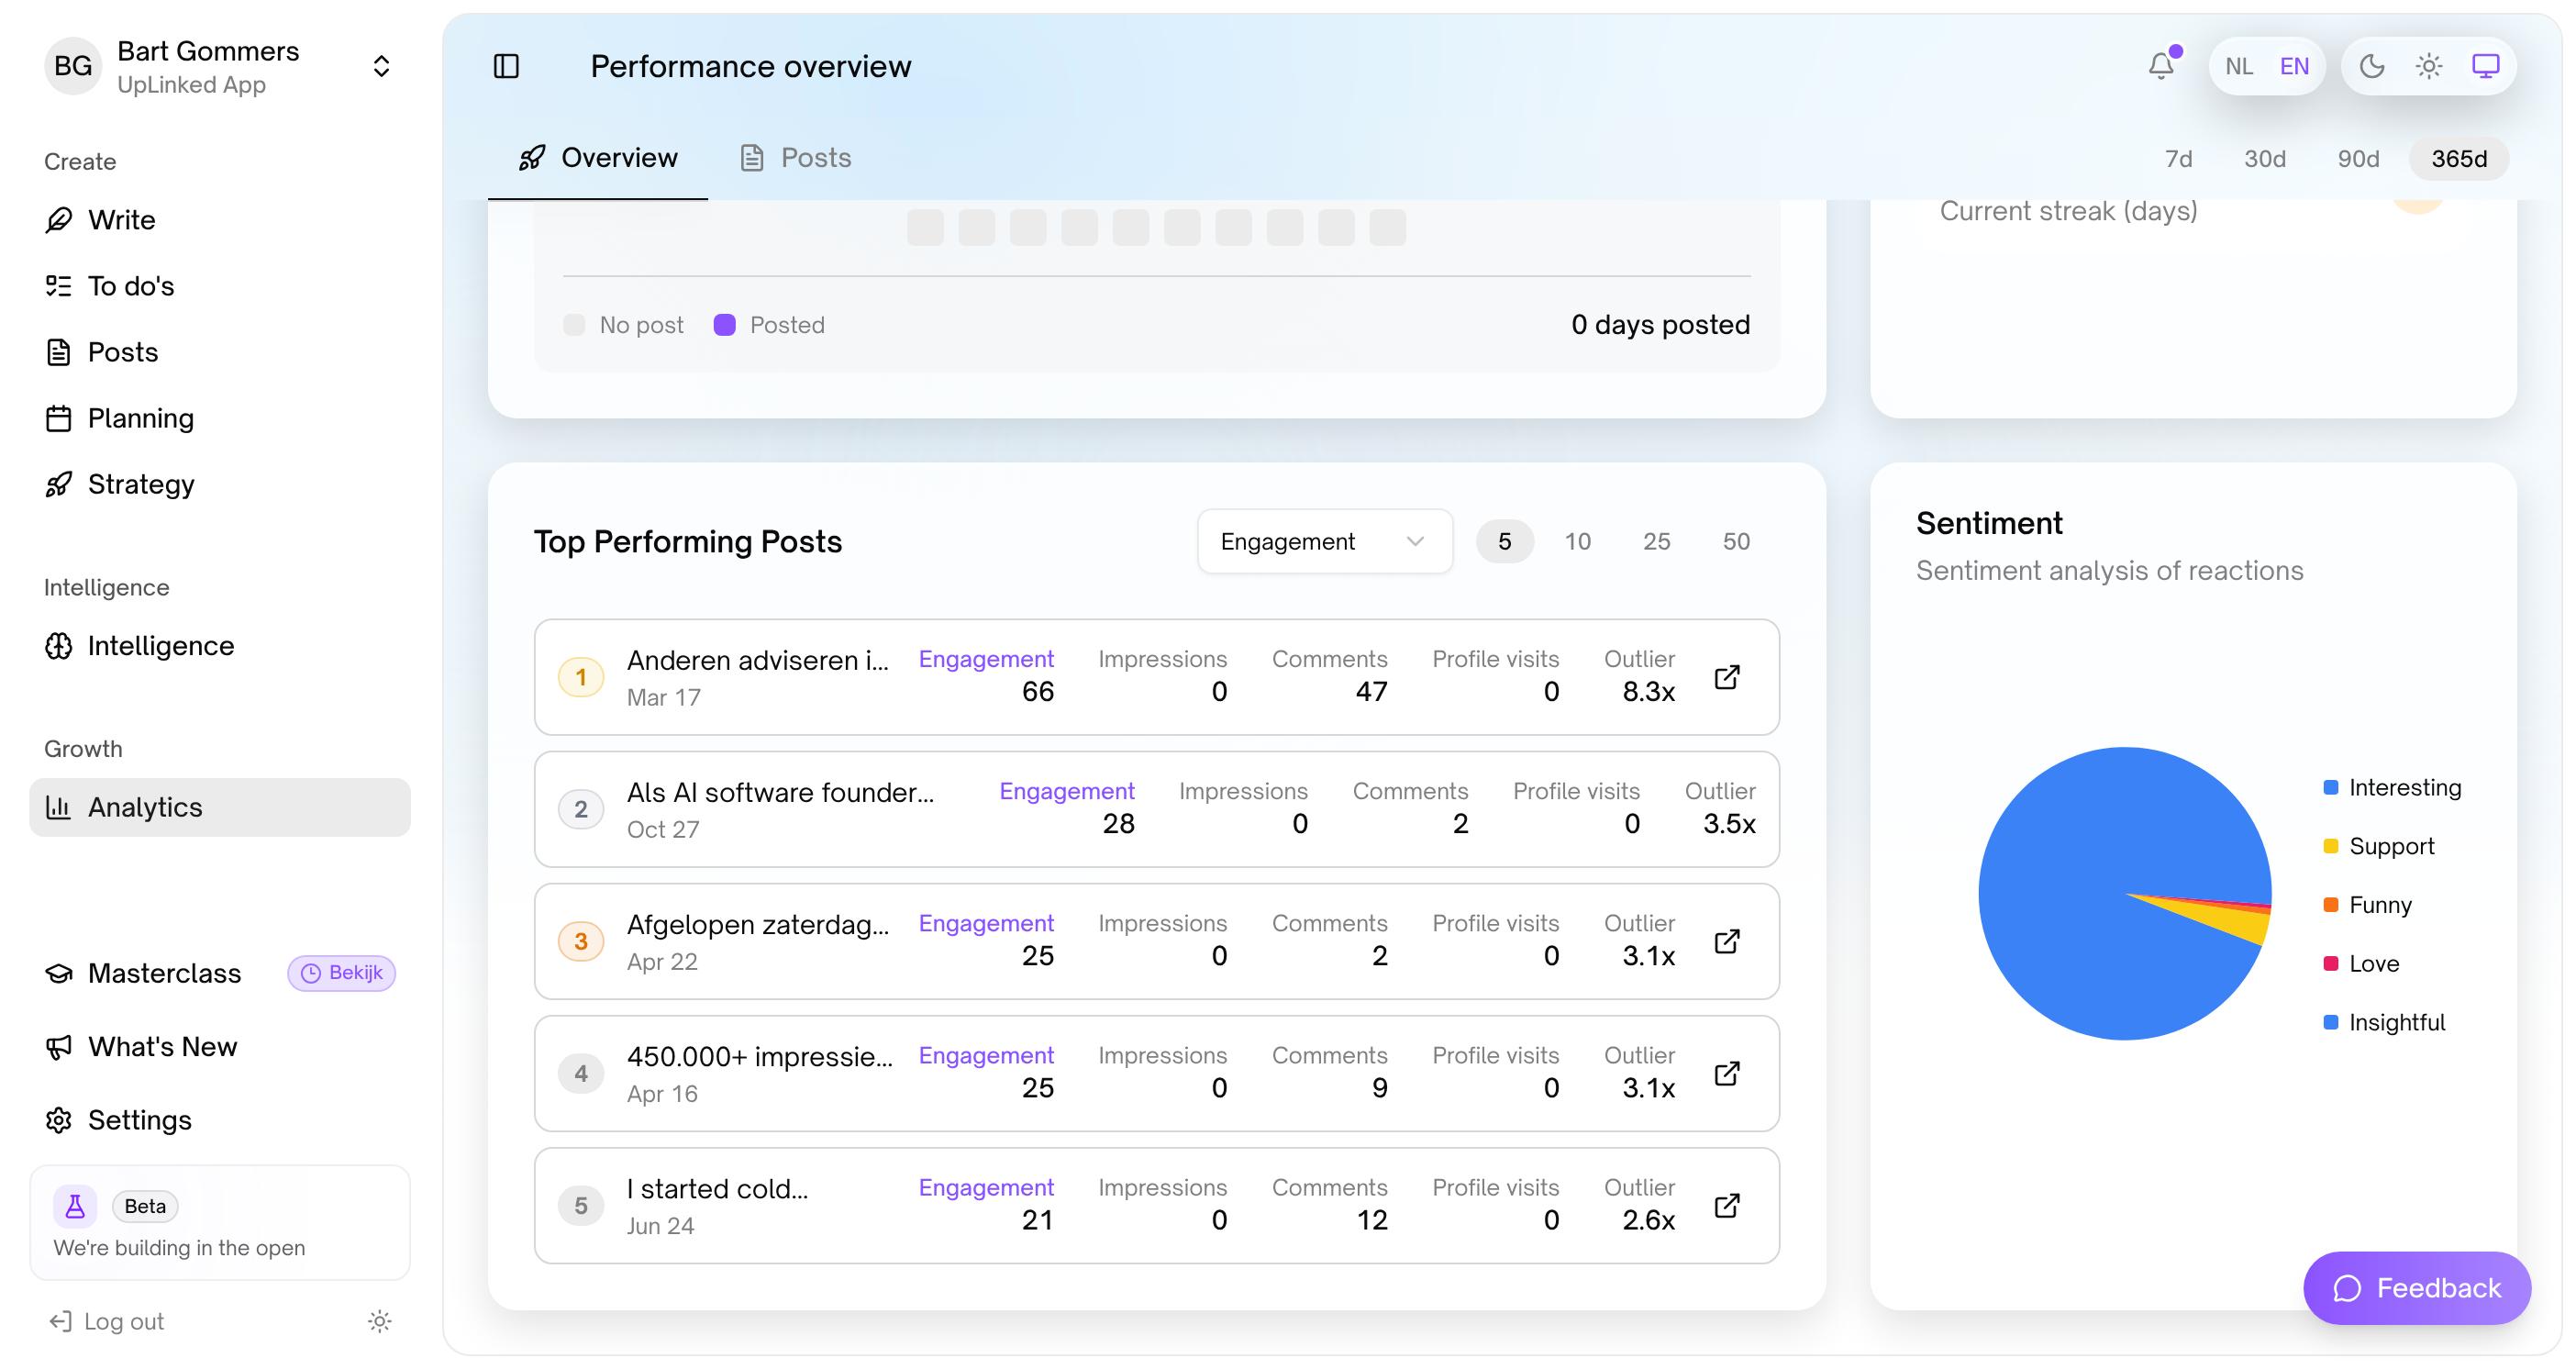2576x1369 pixels.
Task: Open external link for Afgelopen zaterdag post
Action: point(1727,941)
